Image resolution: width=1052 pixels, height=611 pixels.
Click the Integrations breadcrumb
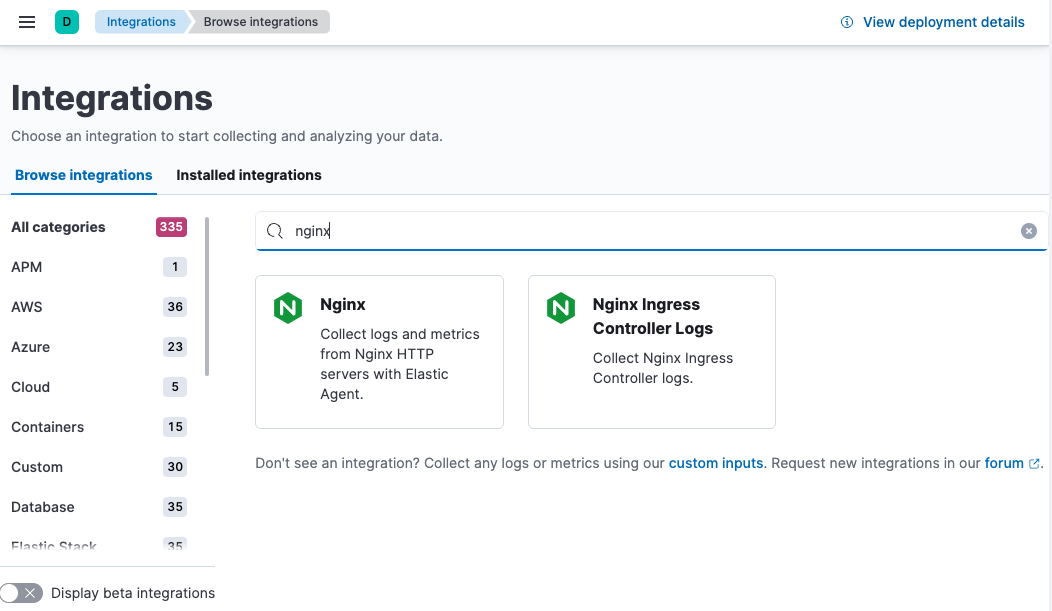[x=141, y=21]
